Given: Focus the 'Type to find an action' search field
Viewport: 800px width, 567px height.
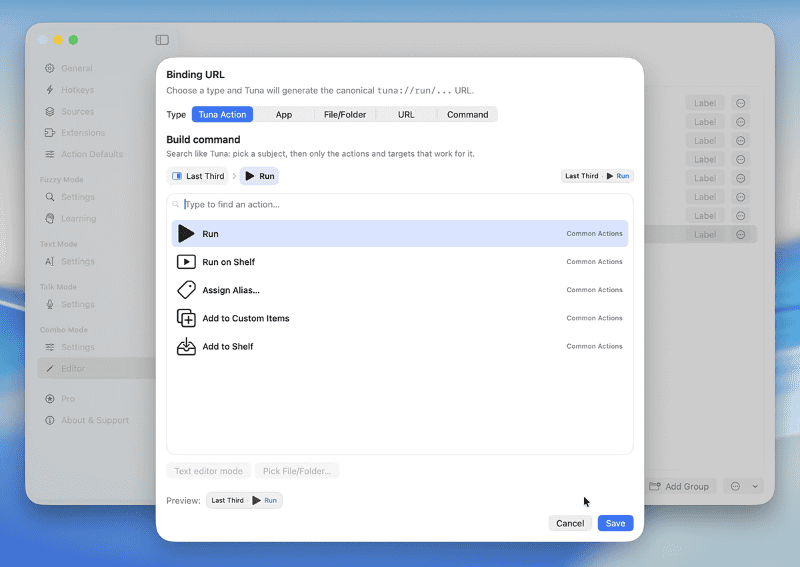Looking at the screenshot, I should pyautogui.click(x=400, y=204).
